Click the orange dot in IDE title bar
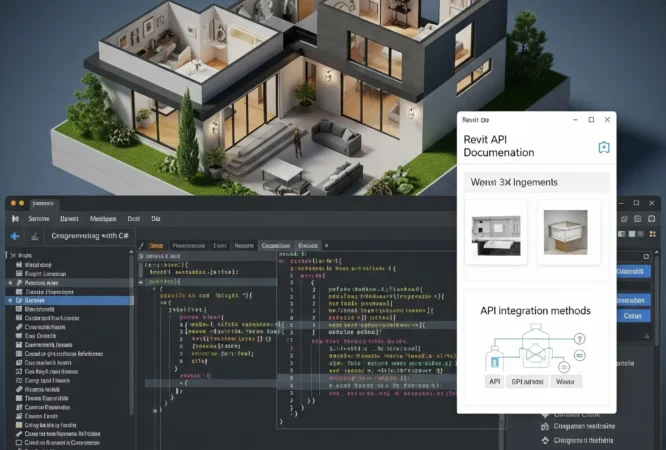The width and height of the screenshot is (666, 450). 13,203
